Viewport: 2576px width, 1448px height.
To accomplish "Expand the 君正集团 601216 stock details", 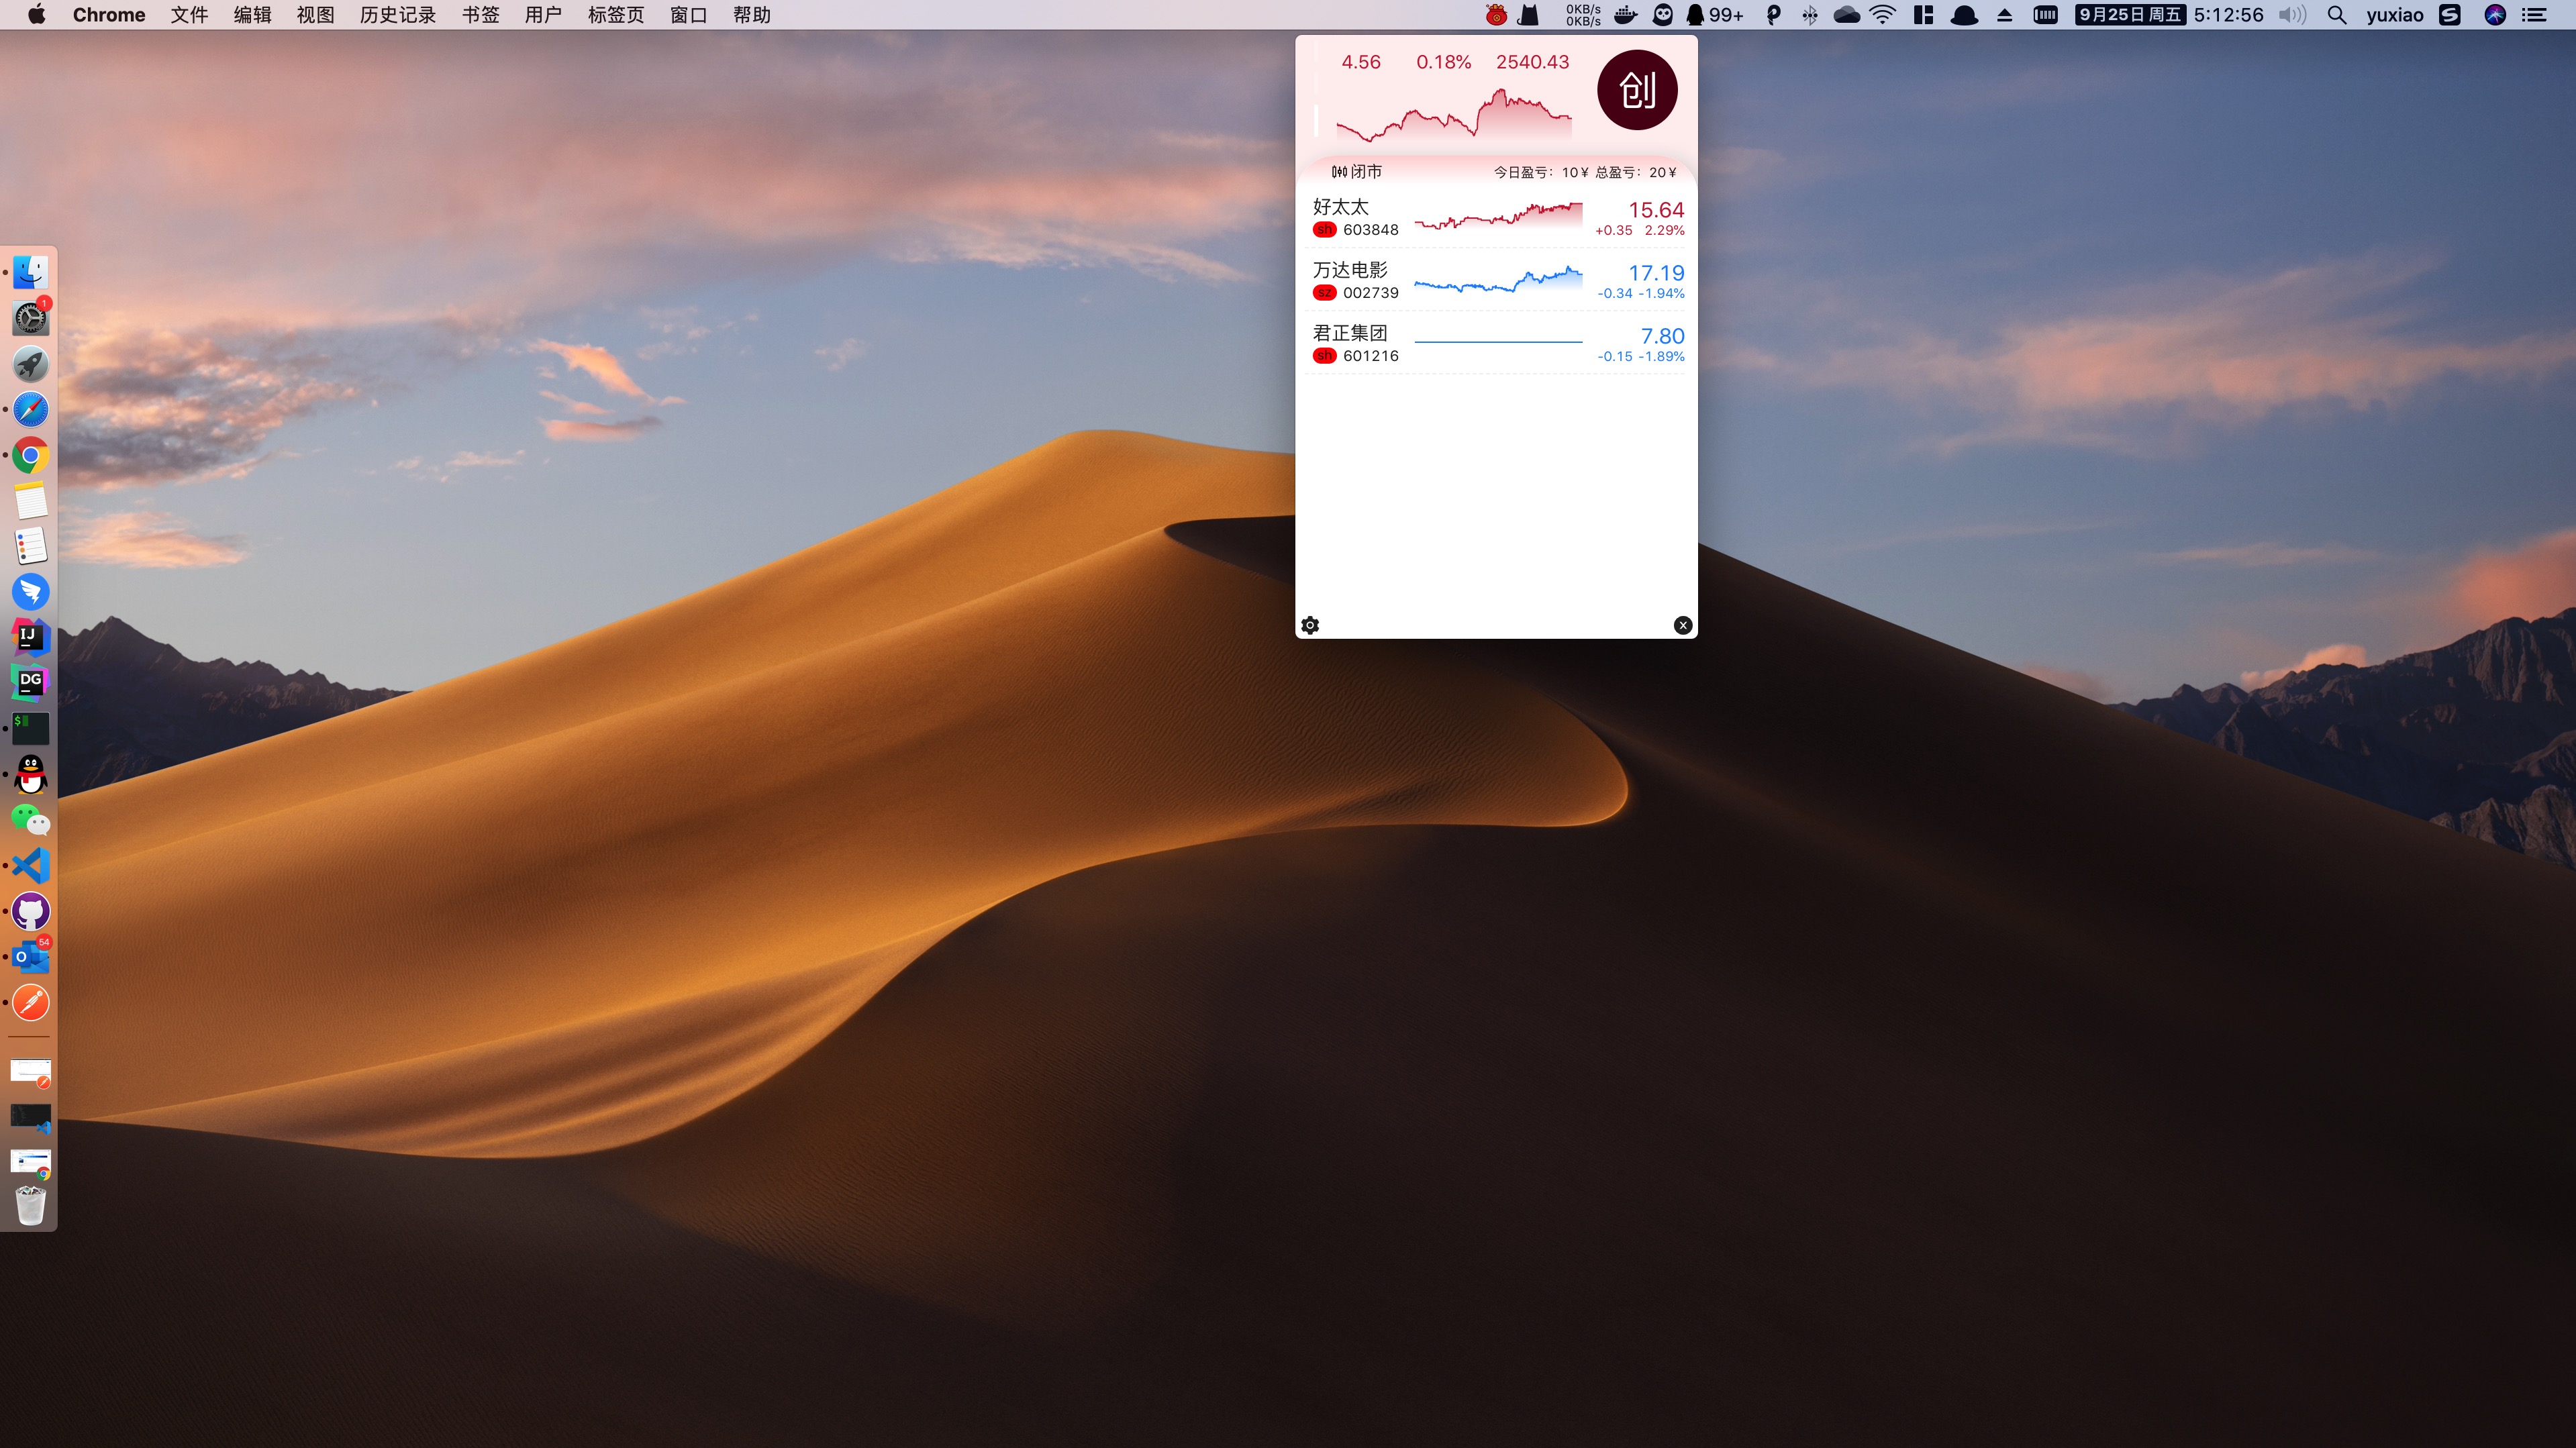I will pos(1495,343).
